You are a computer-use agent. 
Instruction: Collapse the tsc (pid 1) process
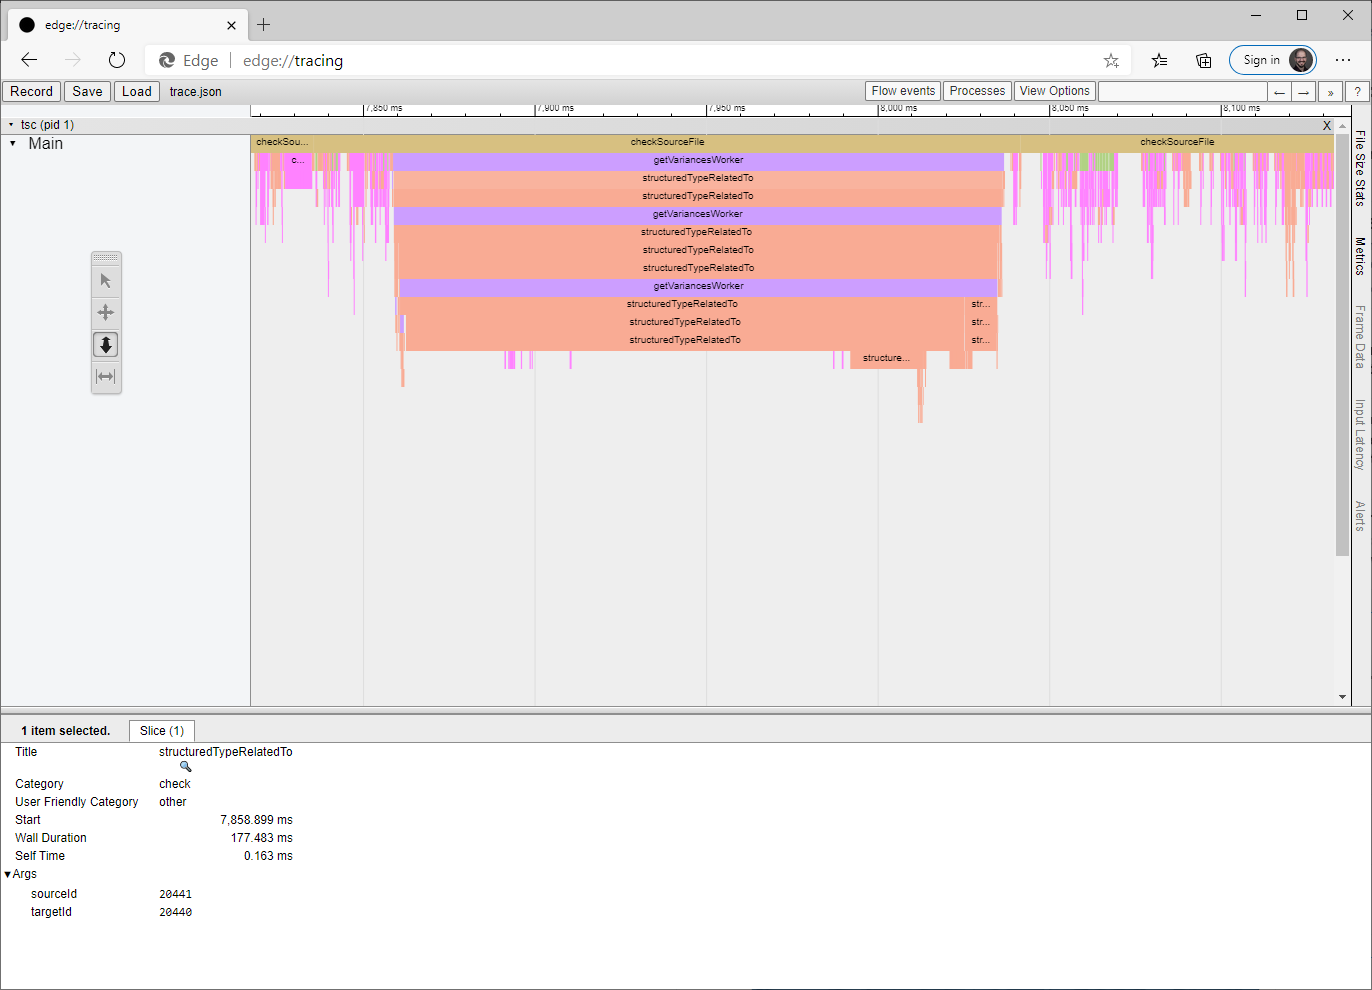point(11,125)
